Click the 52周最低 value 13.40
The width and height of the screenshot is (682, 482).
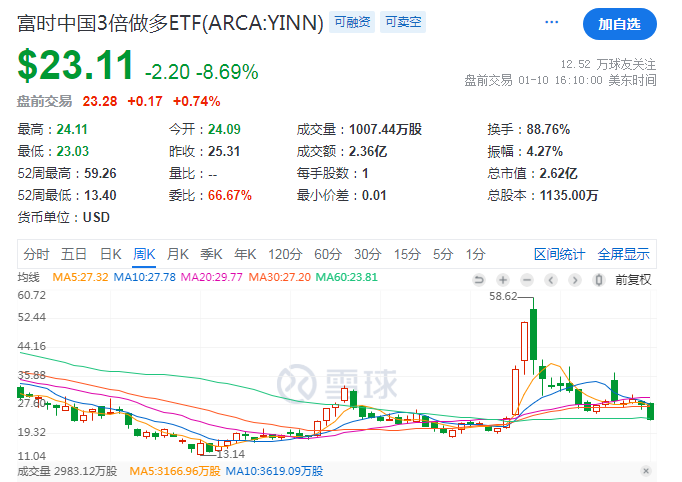pos(100,195)
